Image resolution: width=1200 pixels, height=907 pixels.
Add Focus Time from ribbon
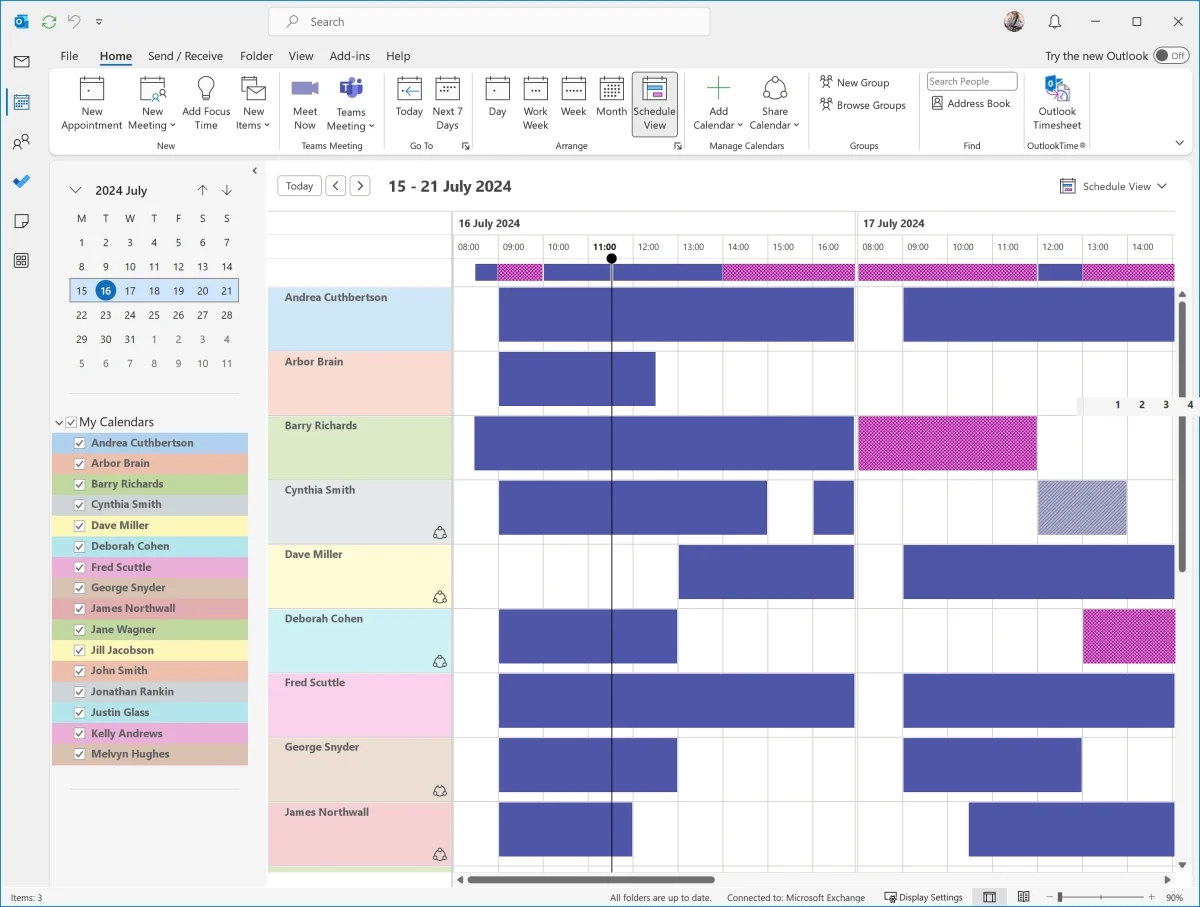(206, 103)
